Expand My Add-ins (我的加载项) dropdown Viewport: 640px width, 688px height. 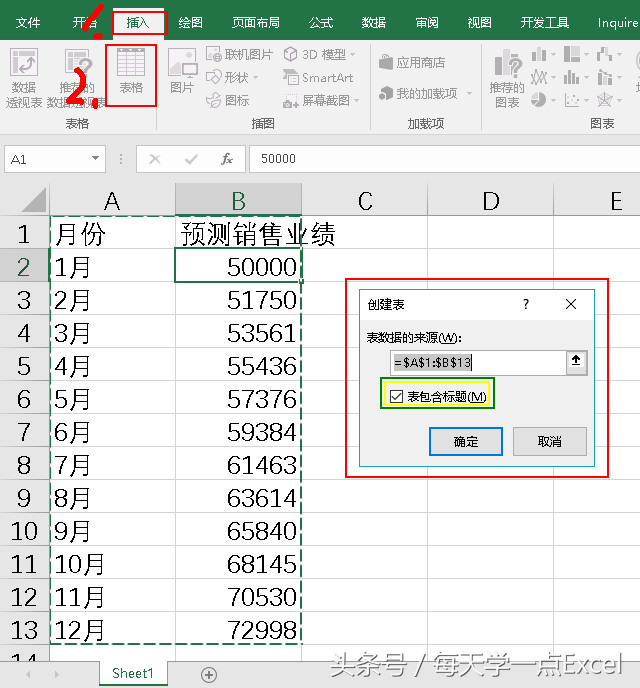tap(469, 93)
